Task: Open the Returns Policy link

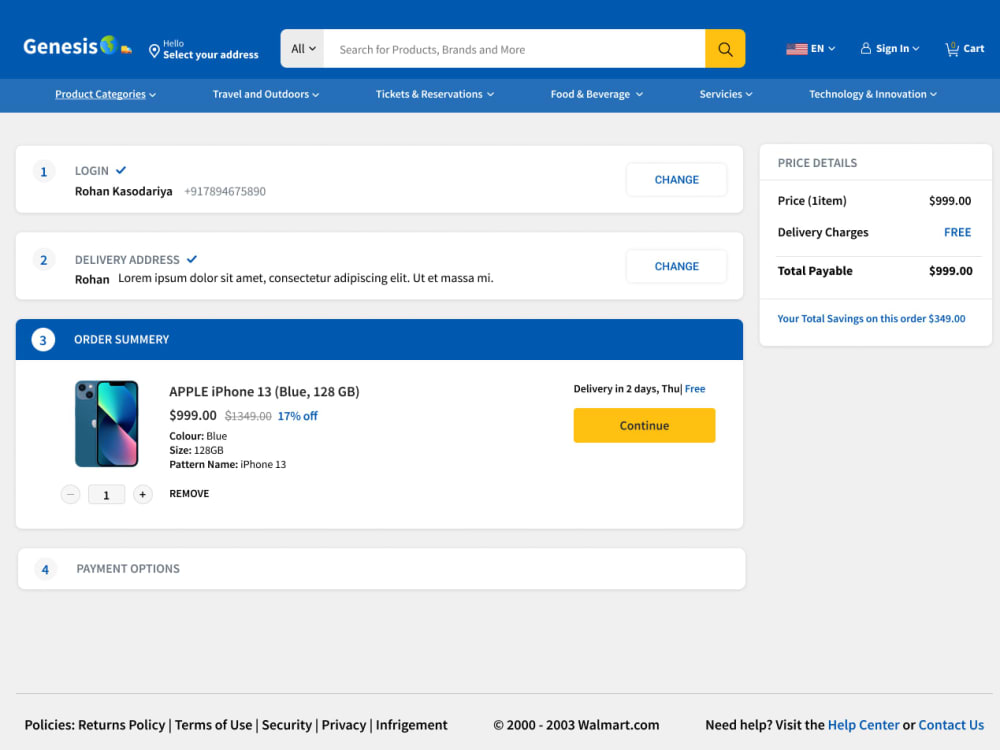Action: 121,725
